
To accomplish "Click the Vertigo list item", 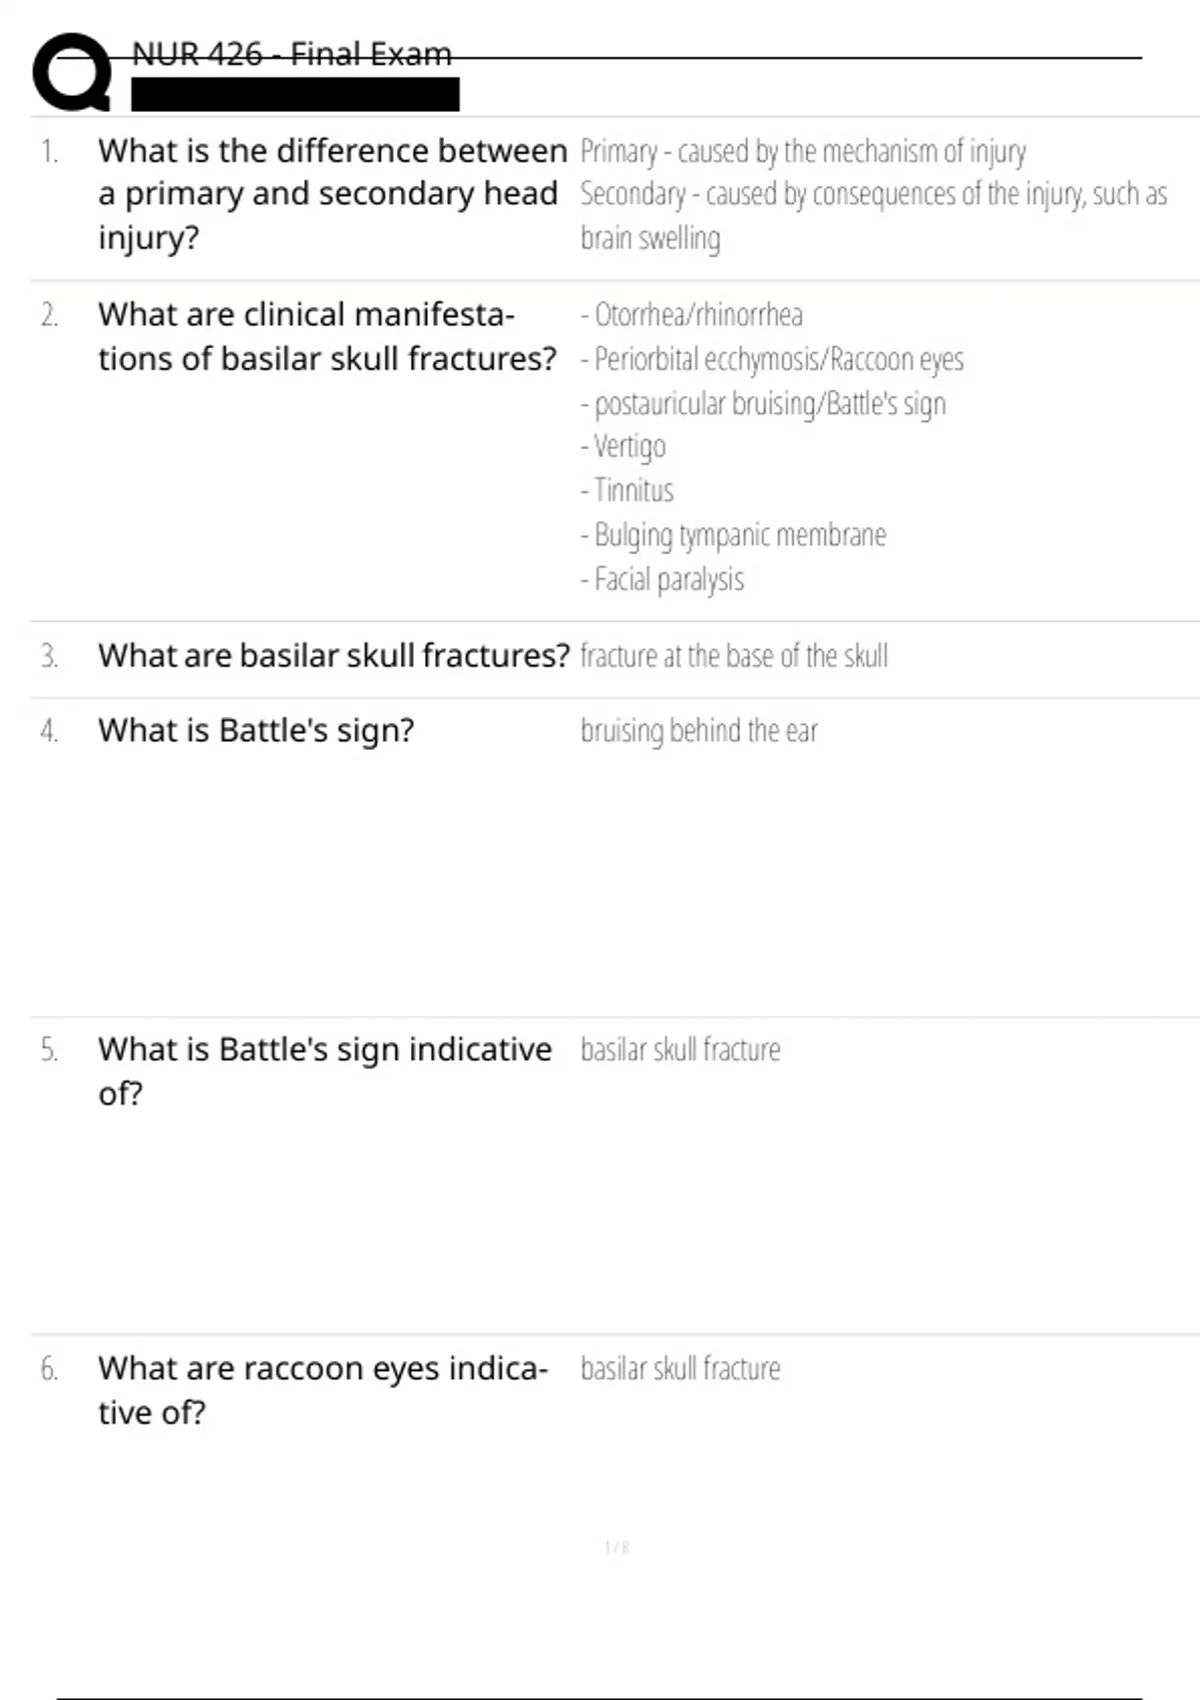I will (x=623, y=446).
